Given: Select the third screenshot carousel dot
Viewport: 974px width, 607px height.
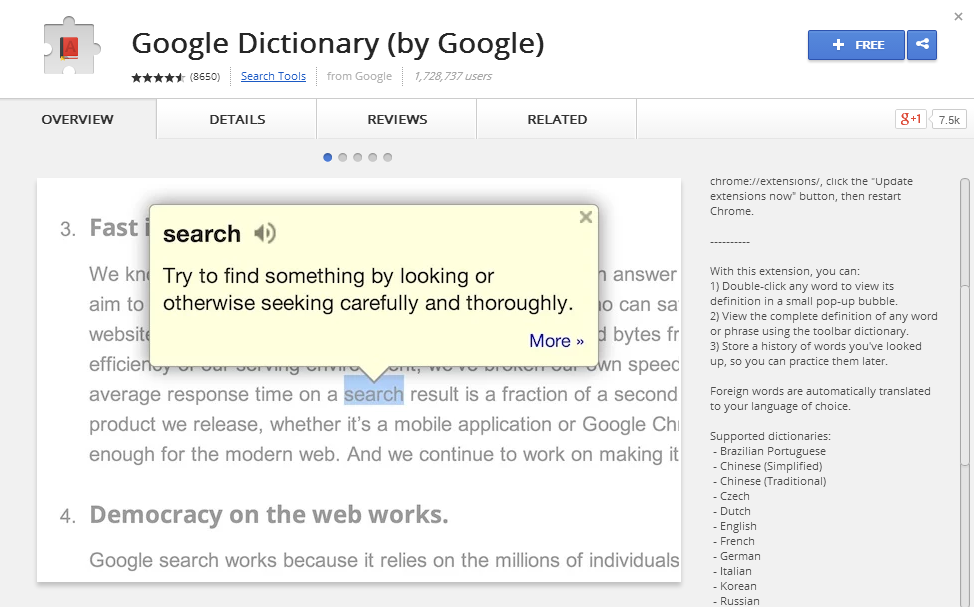Looking at the screenshot, I should (x=357, y=157).
